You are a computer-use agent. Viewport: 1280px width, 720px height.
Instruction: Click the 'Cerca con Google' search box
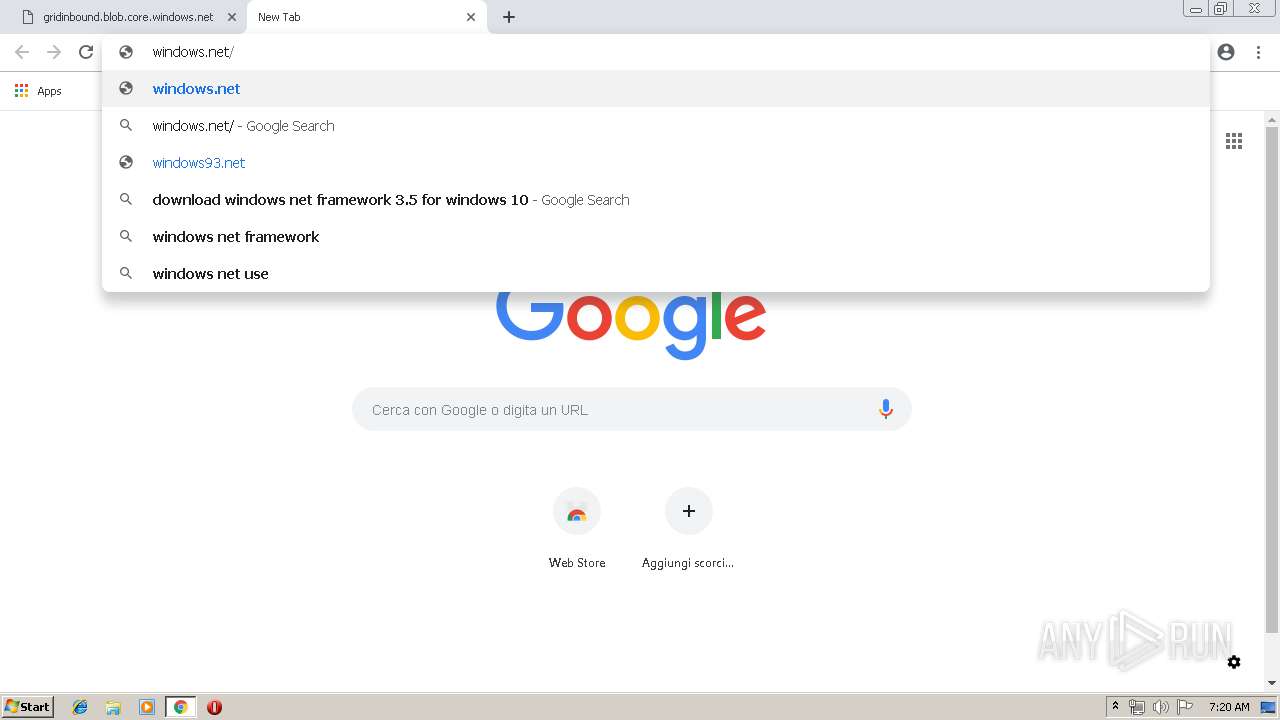631,409
